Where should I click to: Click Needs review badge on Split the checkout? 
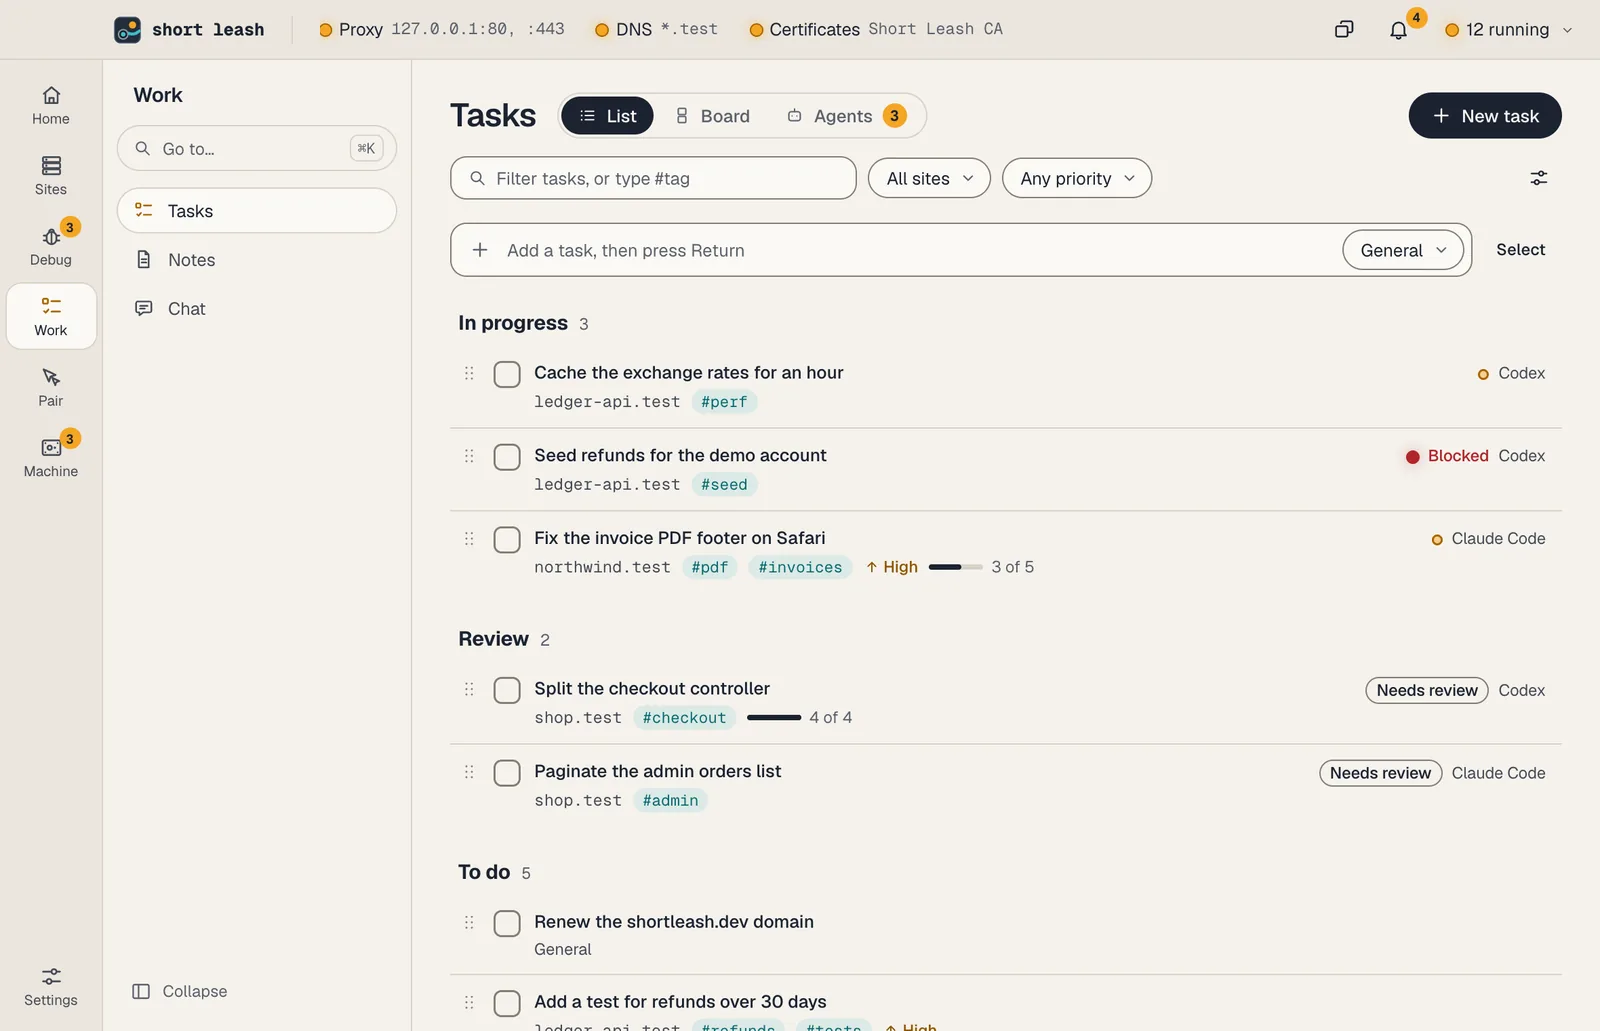[1427, 690]
